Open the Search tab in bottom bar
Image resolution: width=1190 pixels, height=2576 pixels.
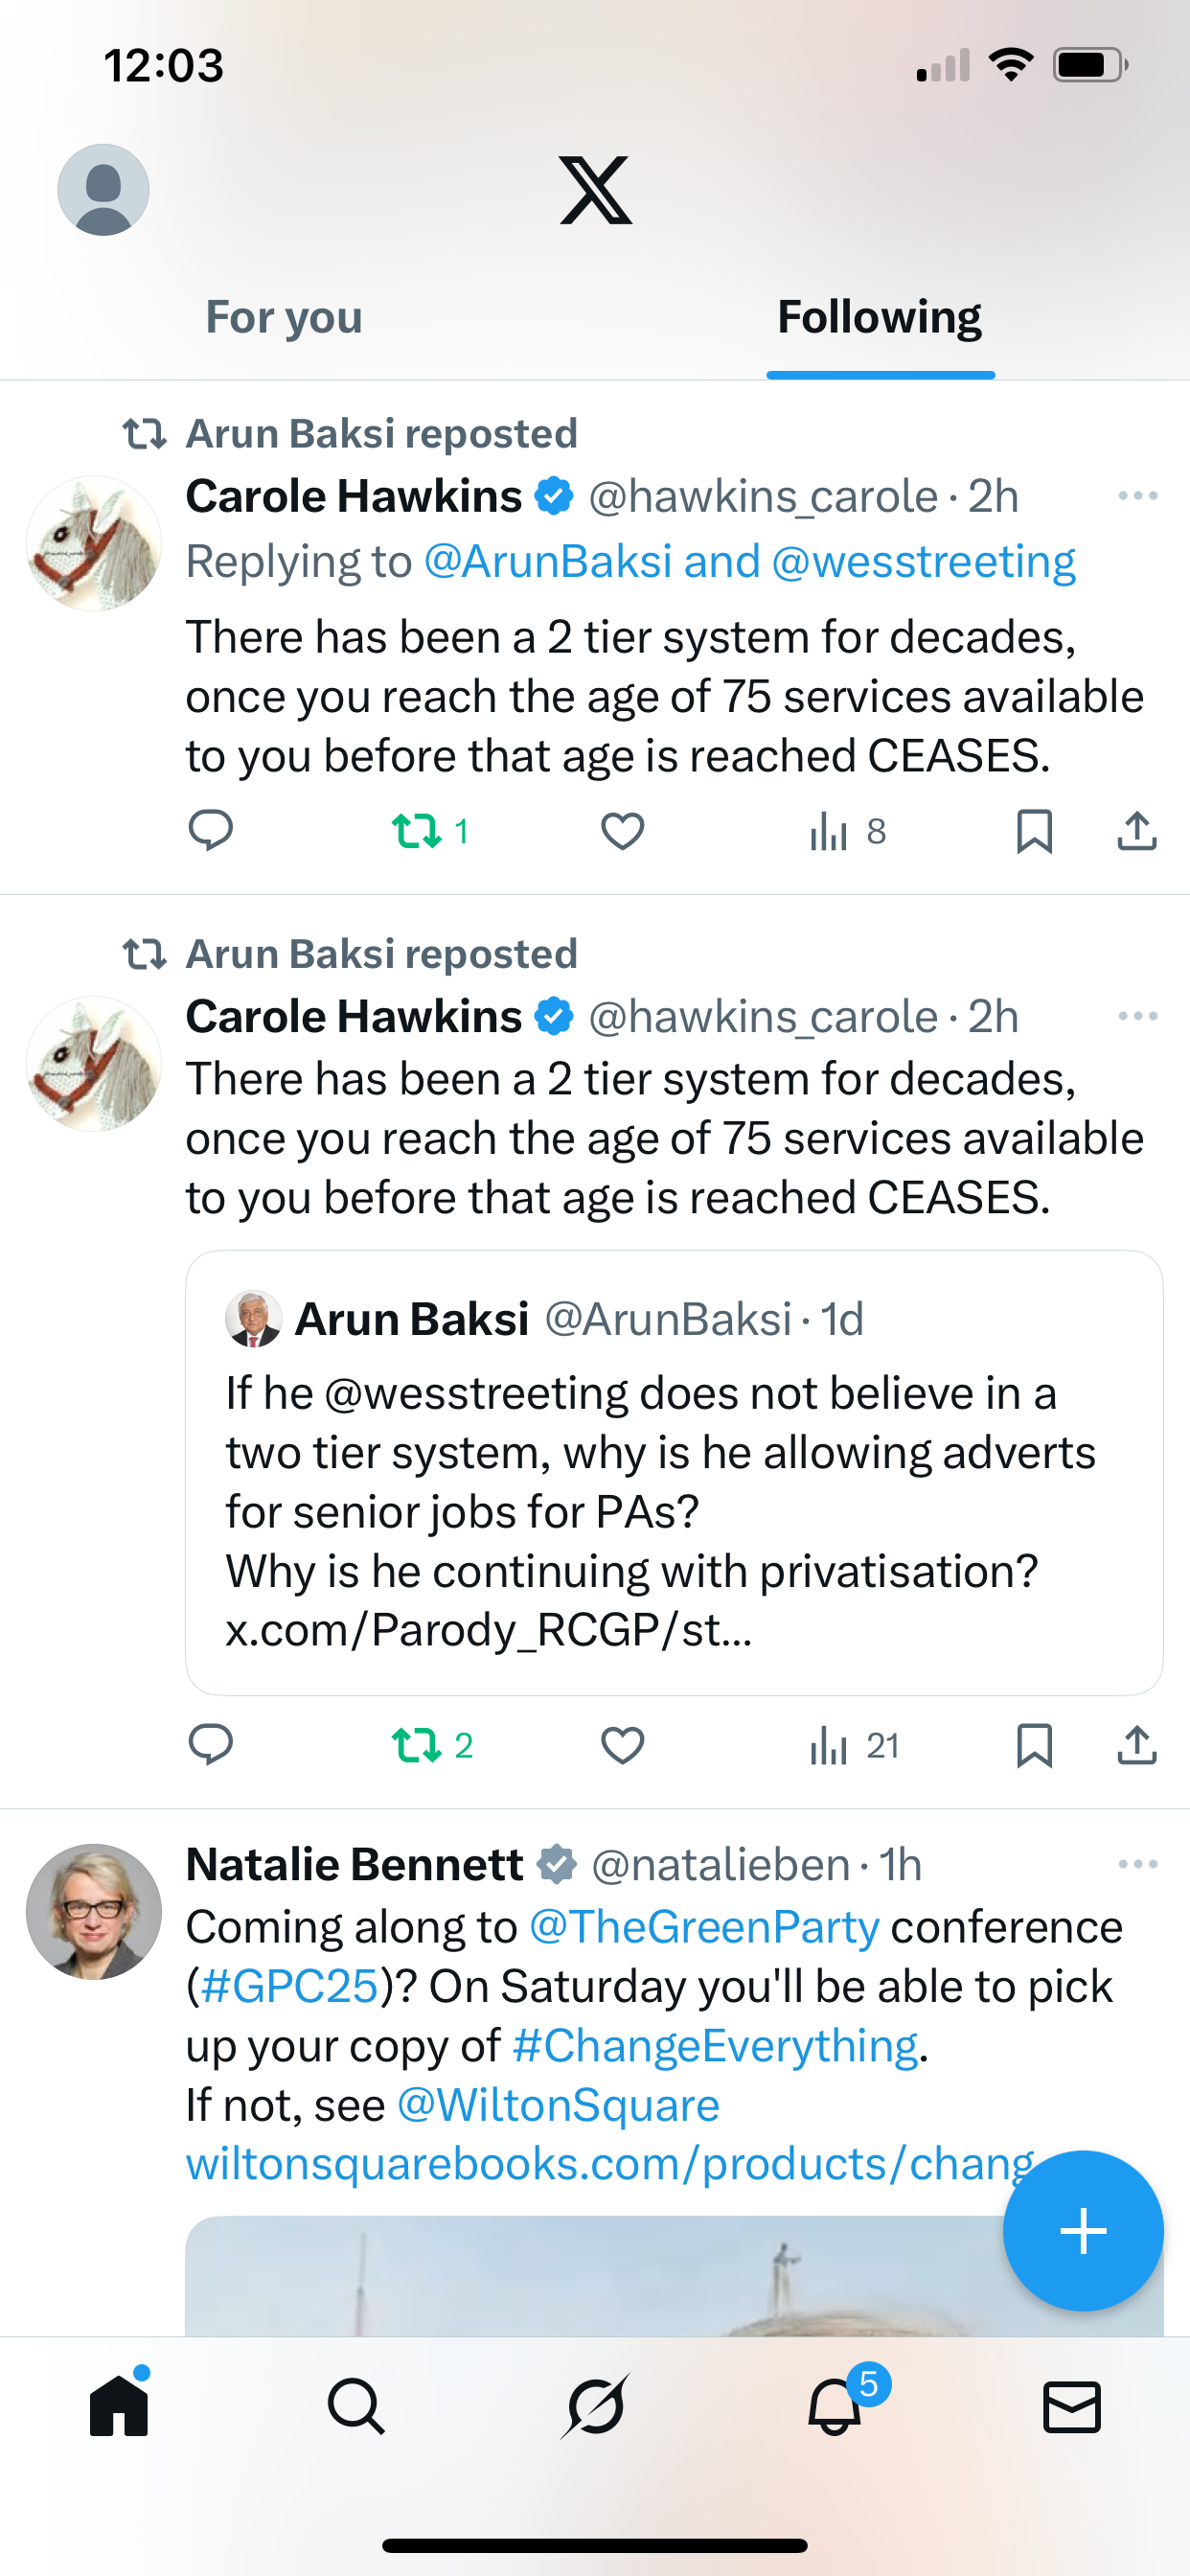coord(356,2406)
